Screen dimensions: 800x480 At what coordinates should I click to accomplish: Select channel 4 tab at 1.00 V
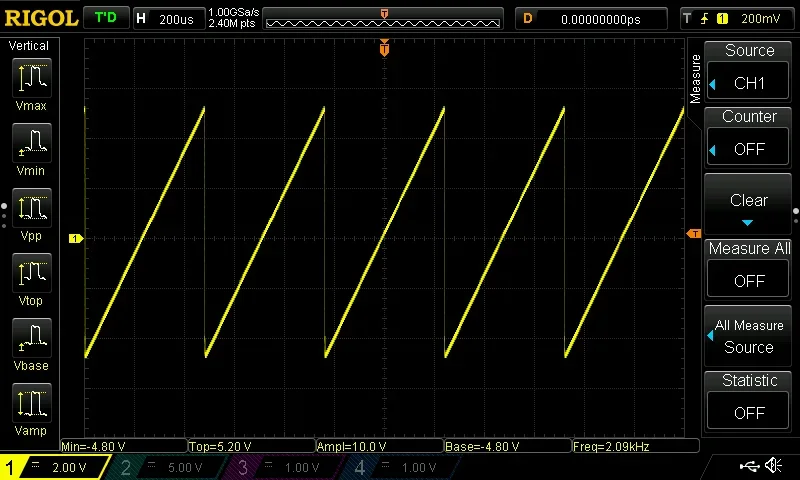tap(403, 467)
